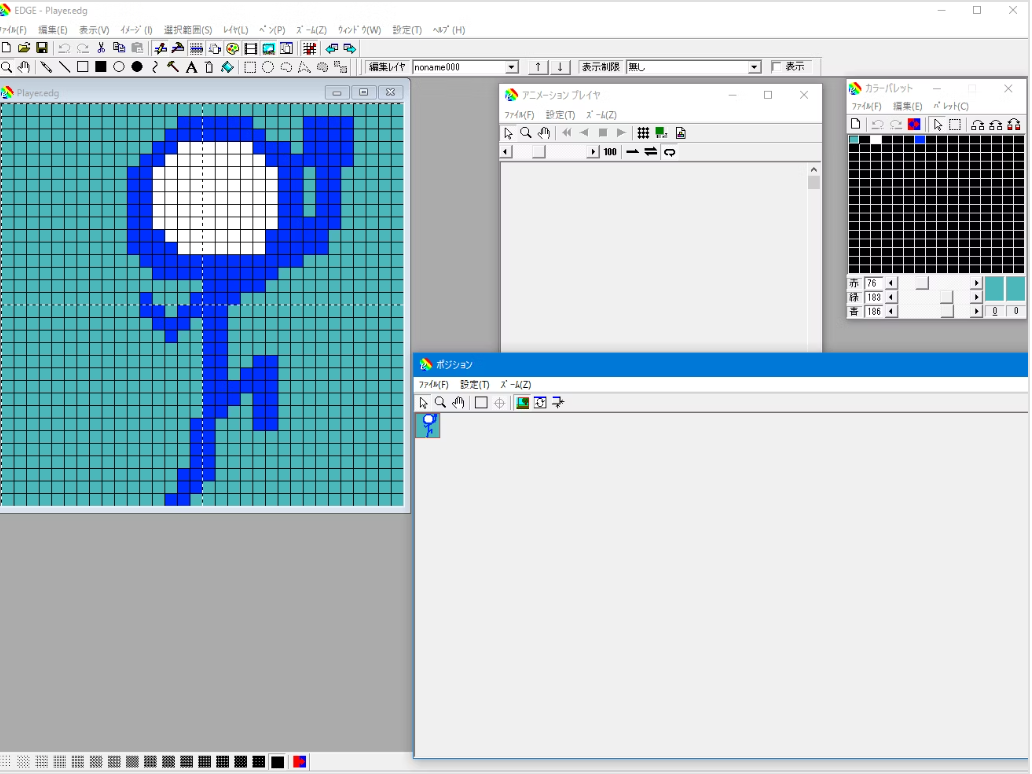The image size is (1032, 774).
Task: Open the 編集レイヤ layer dropdown
Action: [x=512, y=67]
